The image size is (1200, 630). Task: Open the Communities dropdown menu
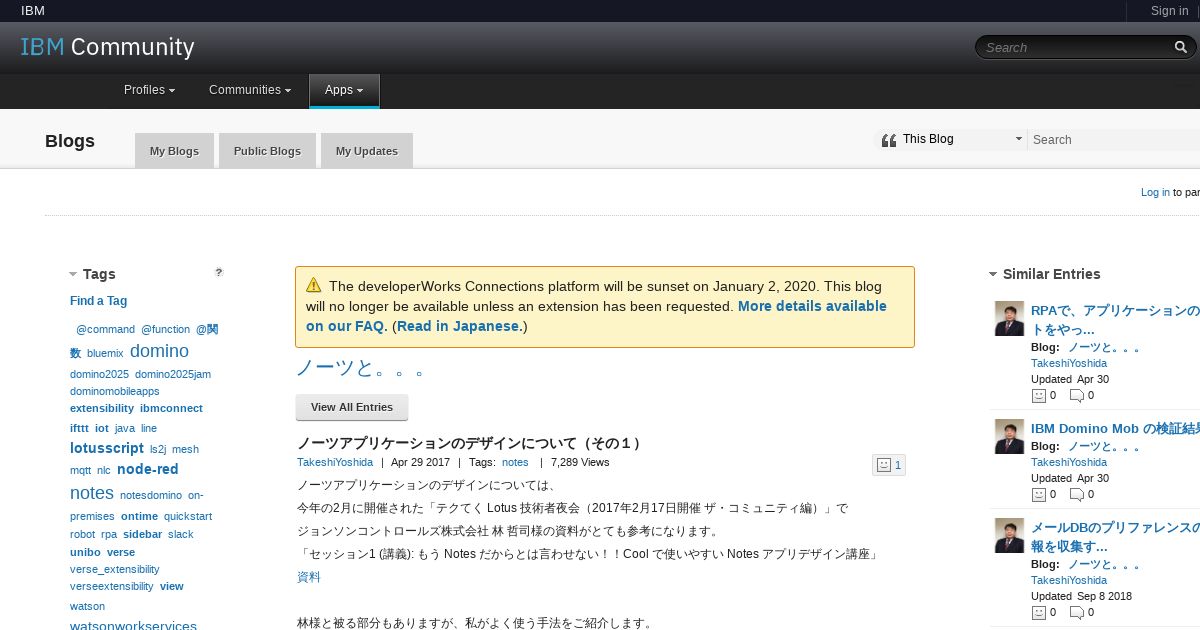[250, 90]
